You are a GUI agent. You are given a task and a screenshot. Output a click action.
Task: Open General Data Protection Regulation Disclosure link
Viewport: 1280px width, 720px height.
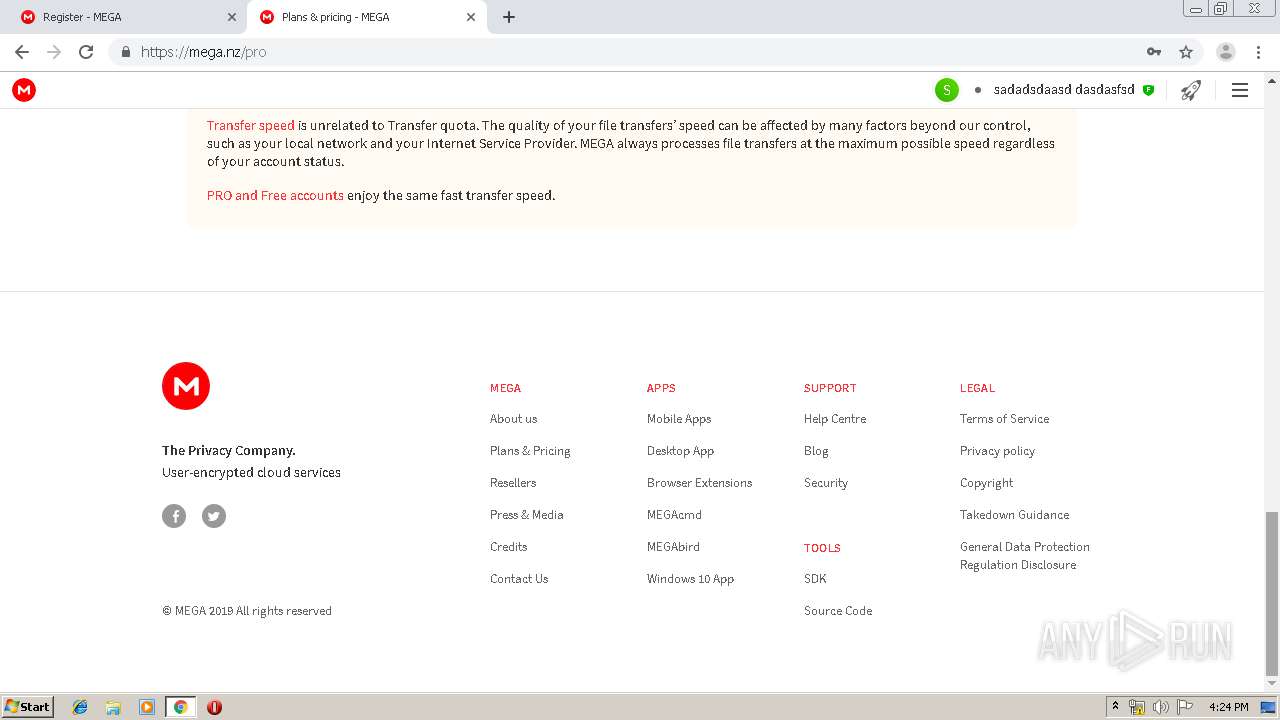(x=1025, y=556)
